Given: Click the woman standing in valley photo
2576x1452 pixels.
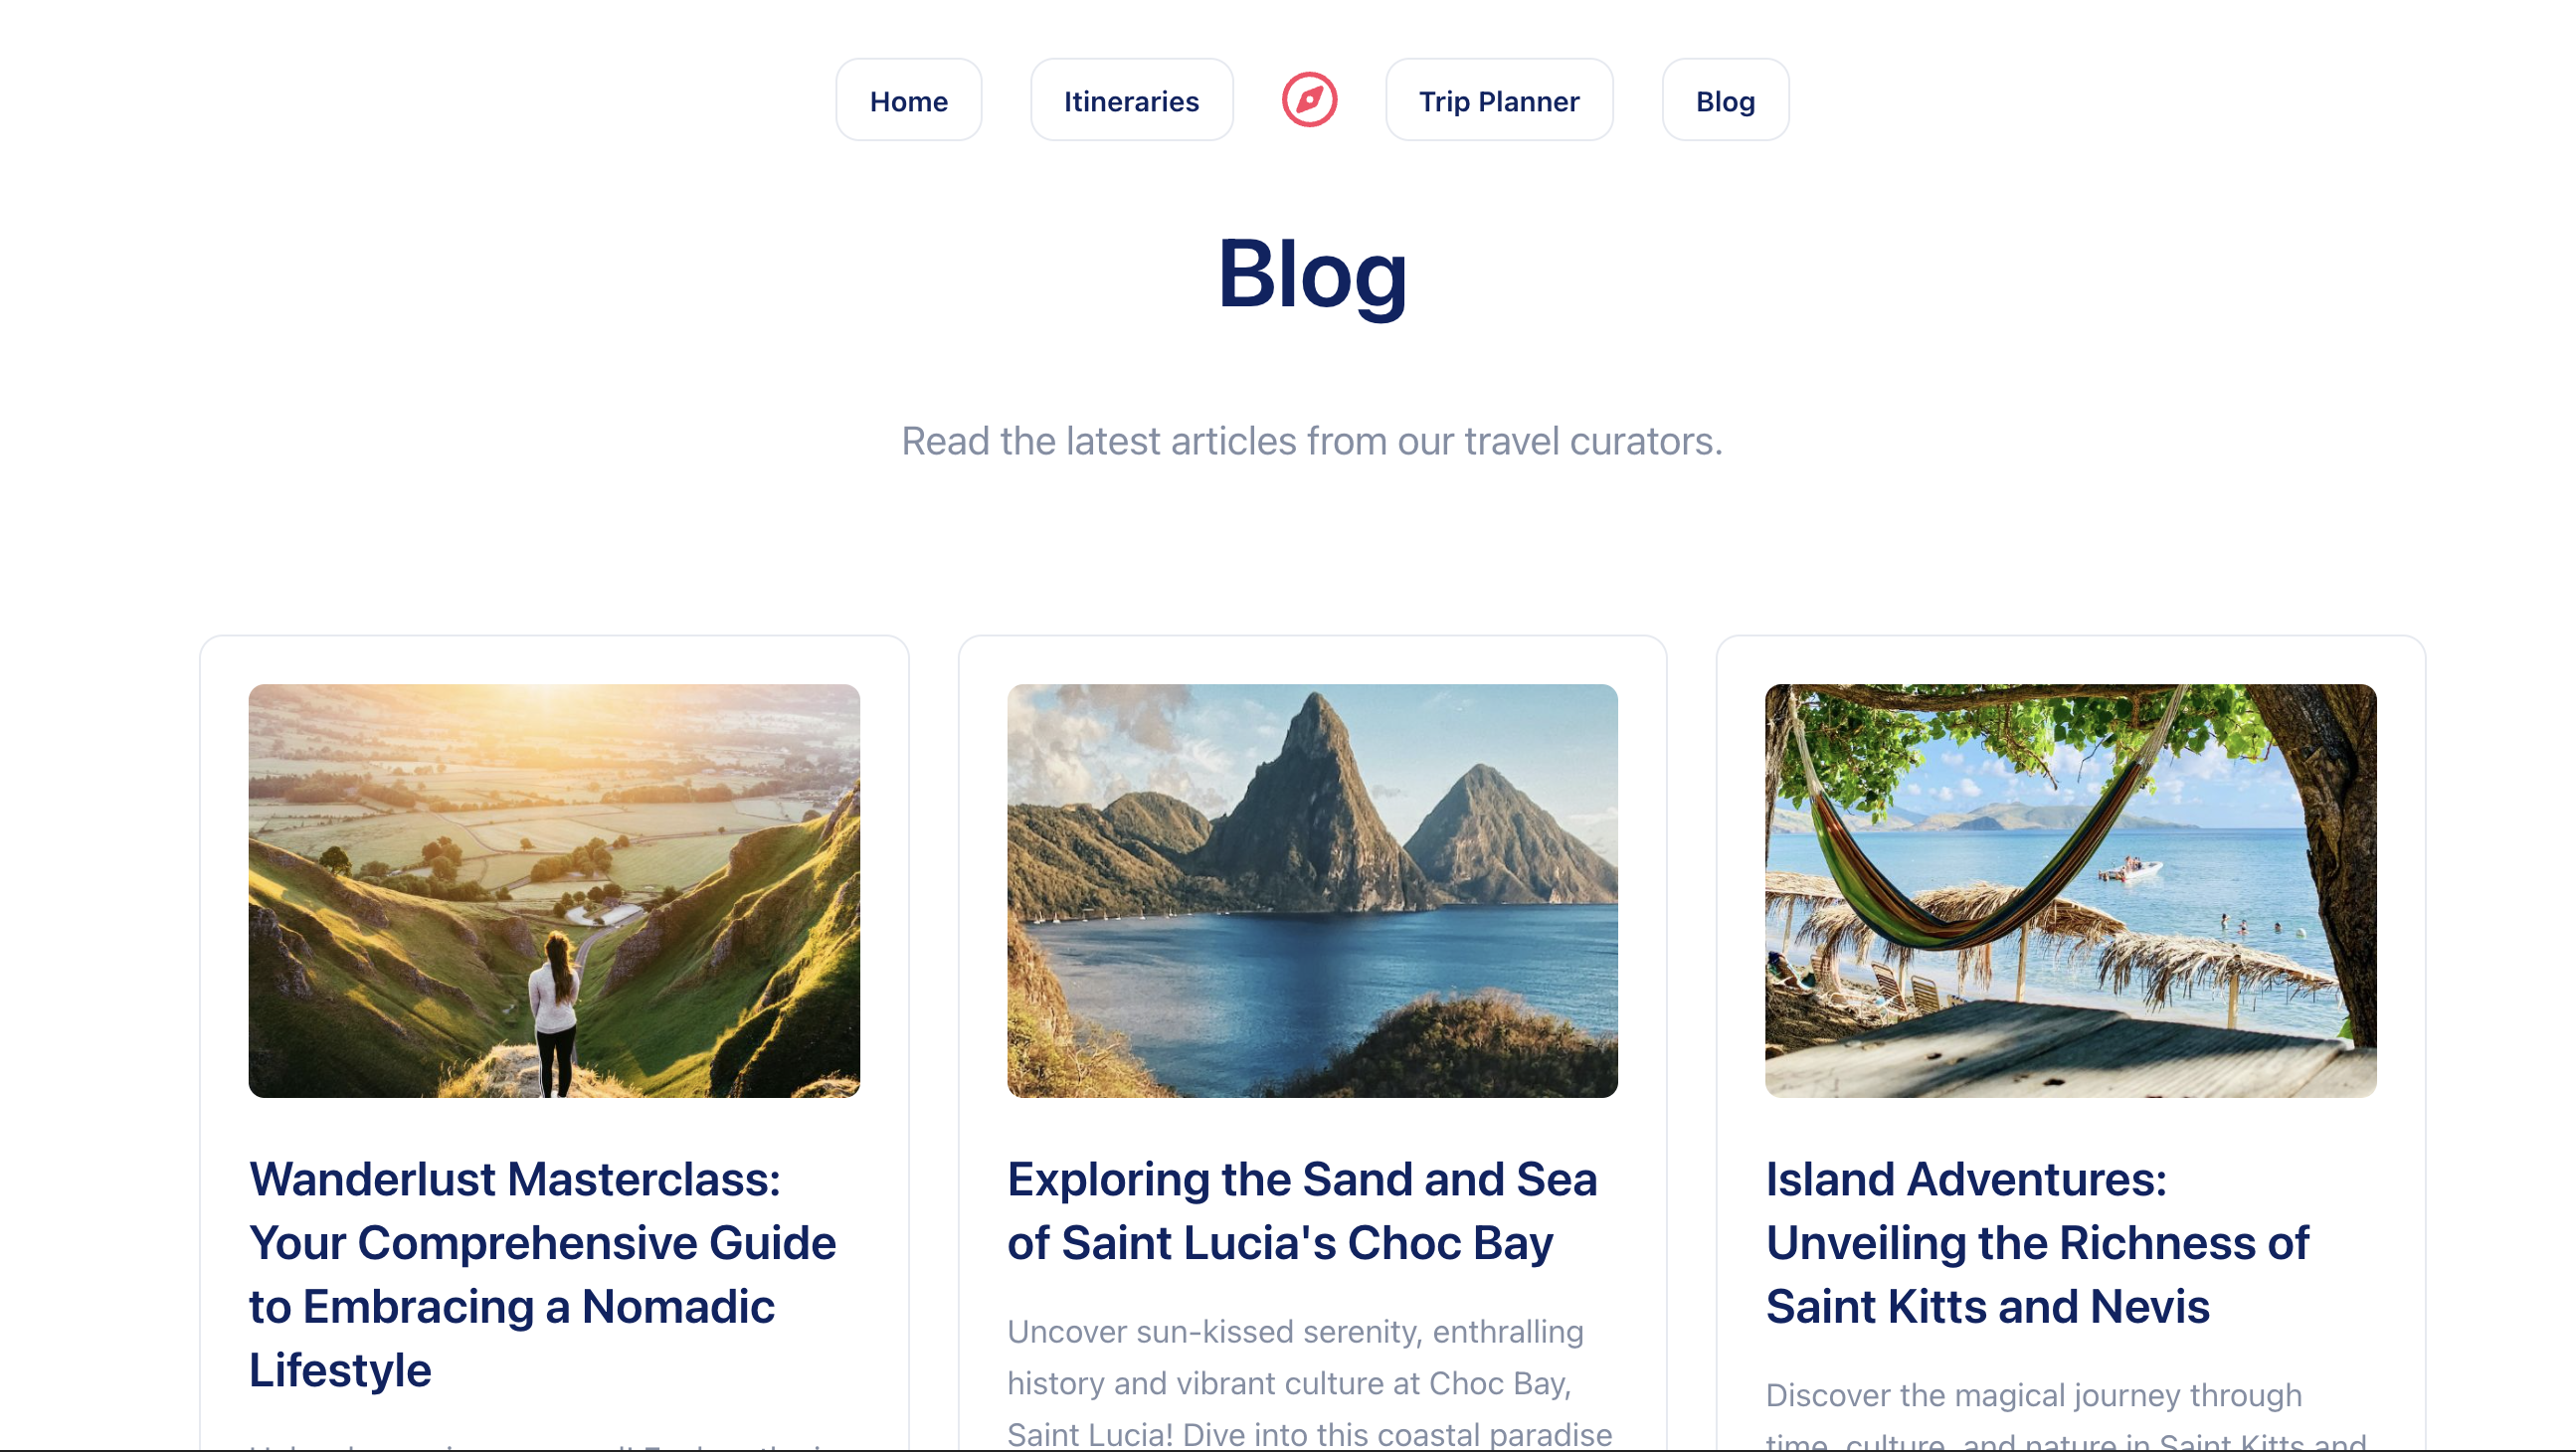Looking at the screenshot, I should pos(555,1012).
